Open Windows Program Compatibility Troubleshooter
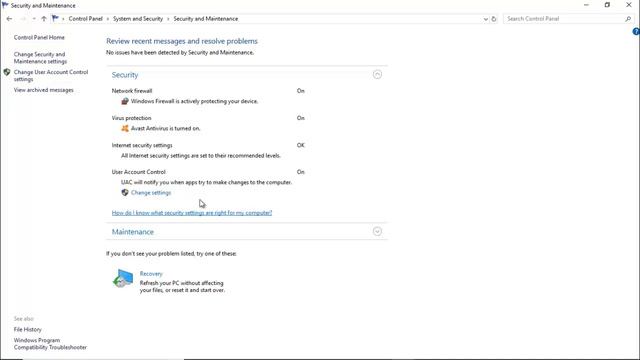 pos(50,344)
